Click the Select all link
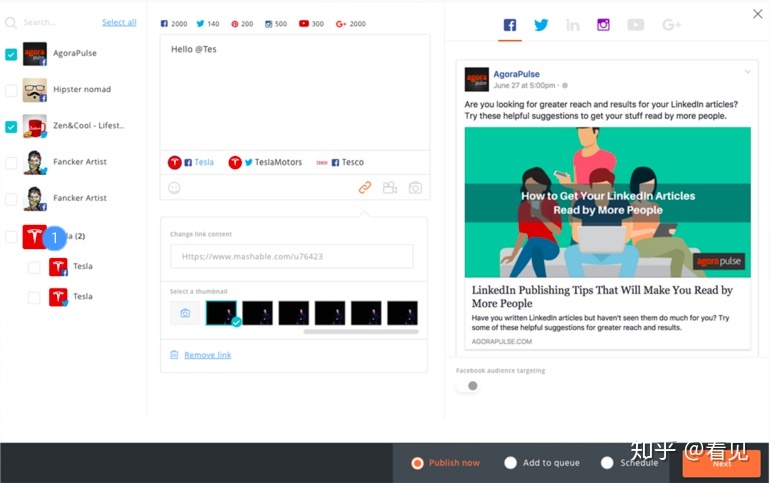This screenshot has width=770, height=483. click(x=119, y=22)
